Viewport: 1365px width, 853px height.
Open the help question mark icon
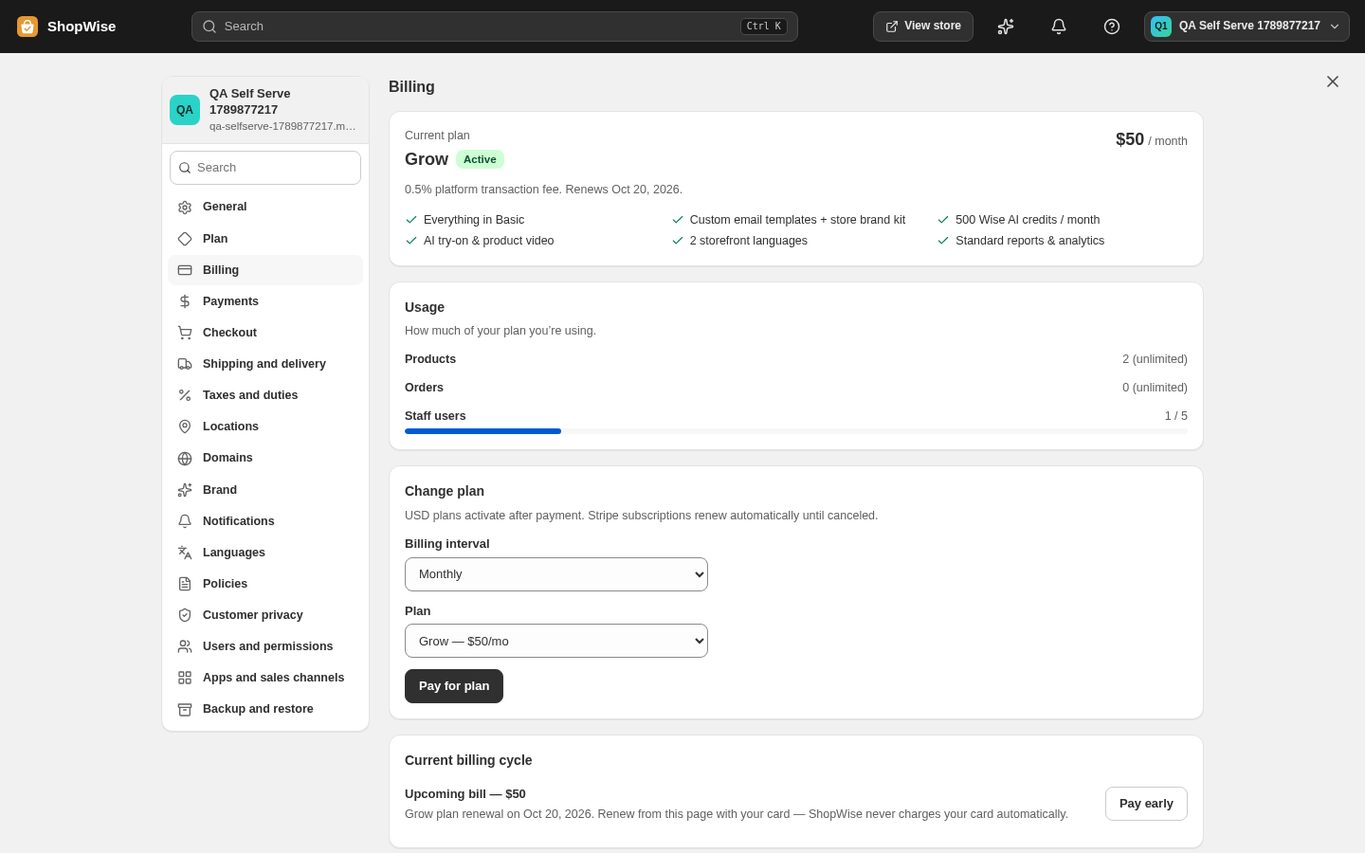click(x=1112, y=26)
